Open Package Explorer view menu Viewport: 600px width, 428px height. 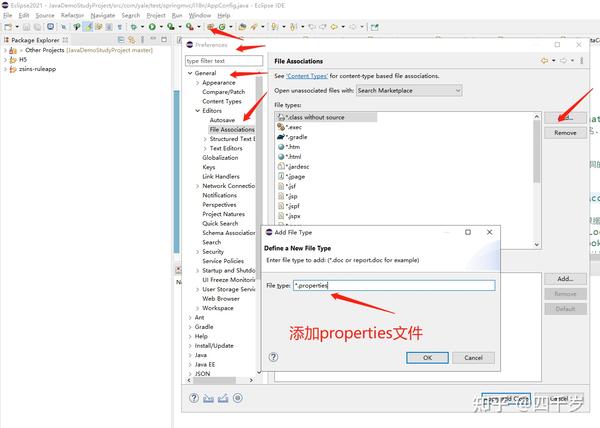pyautogui.click(x=142, y=39)
